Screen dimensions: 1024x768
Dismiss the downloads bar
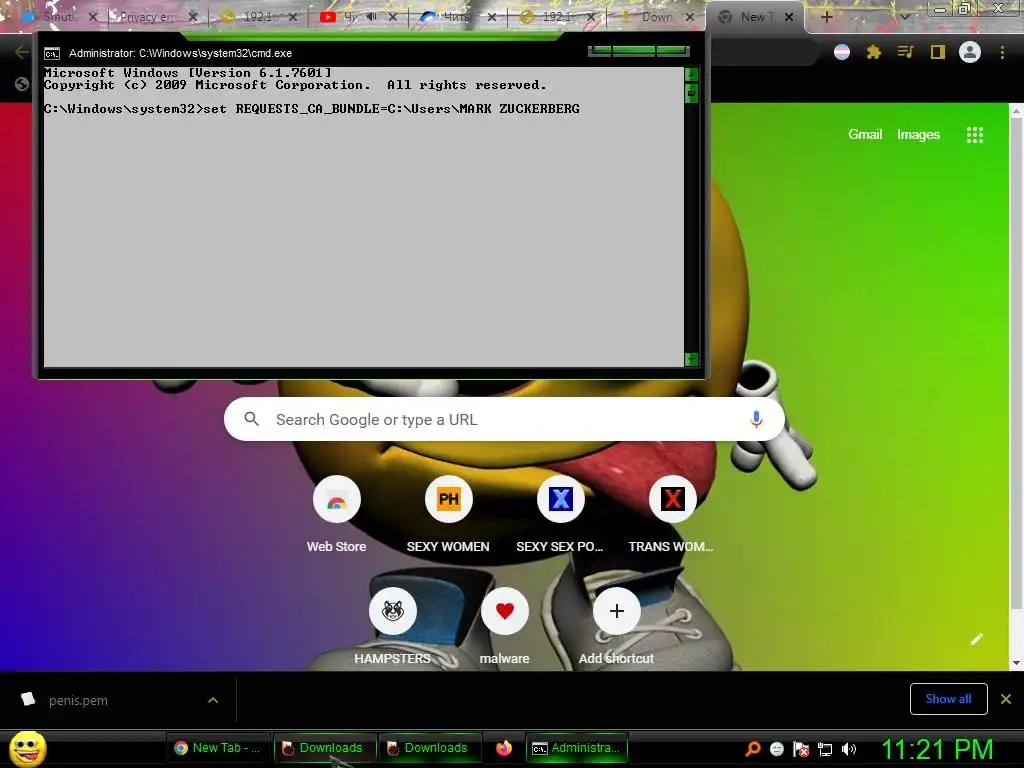(x=1005, y=699)
